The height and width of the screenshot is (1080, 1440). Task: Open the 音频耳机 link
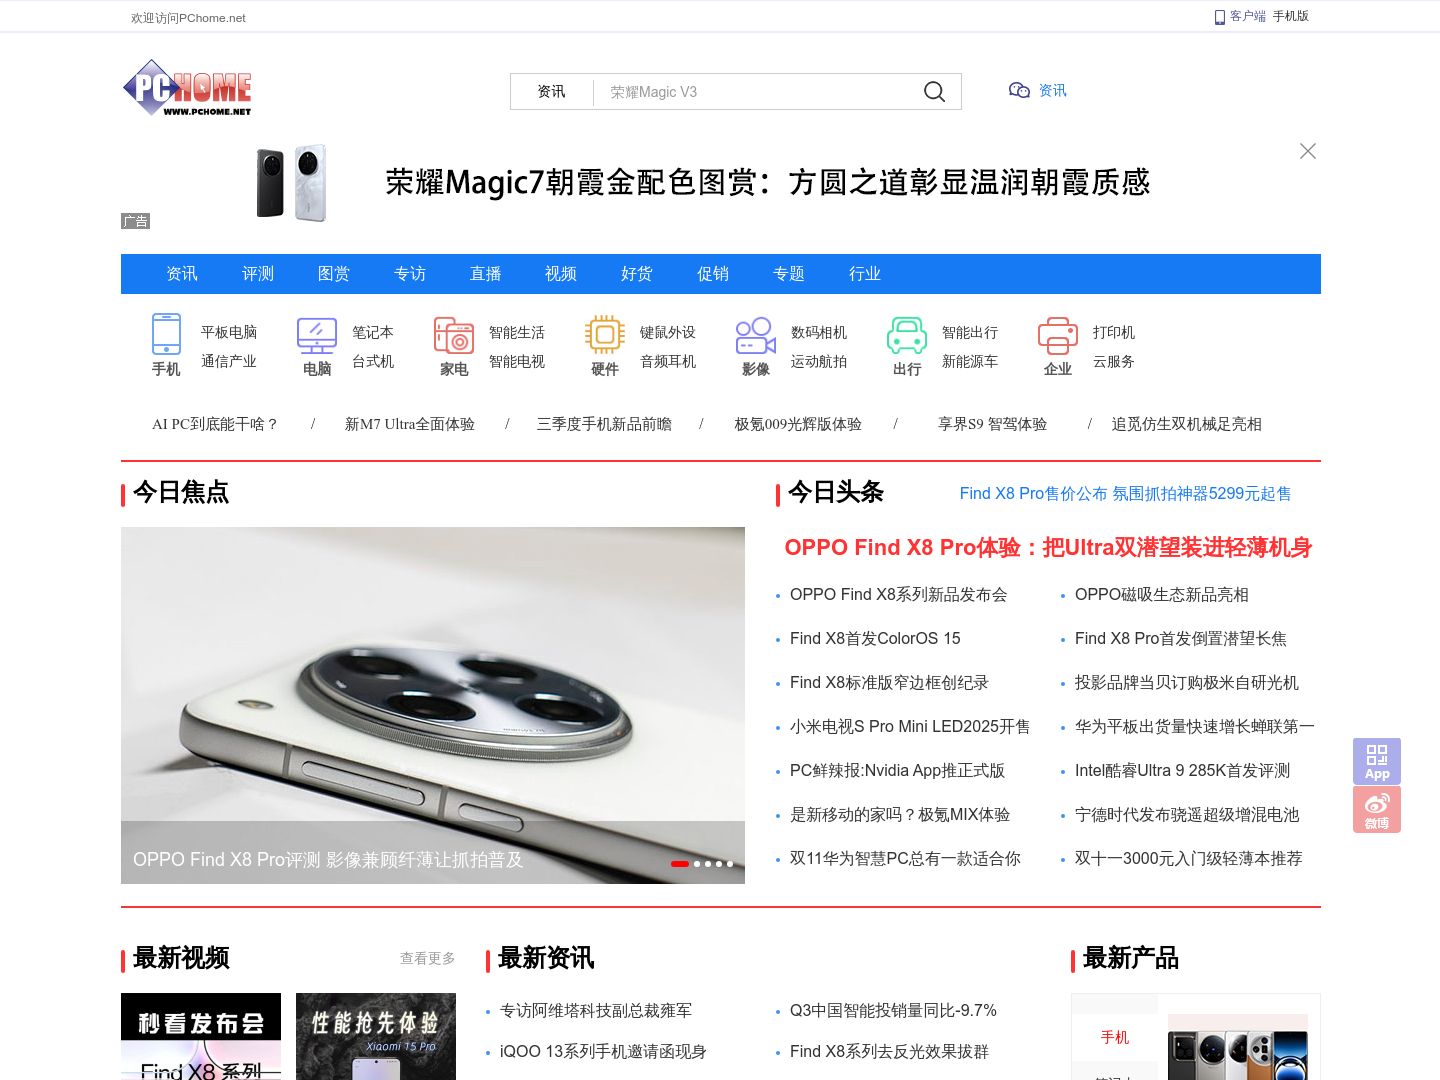pos(668,361)
